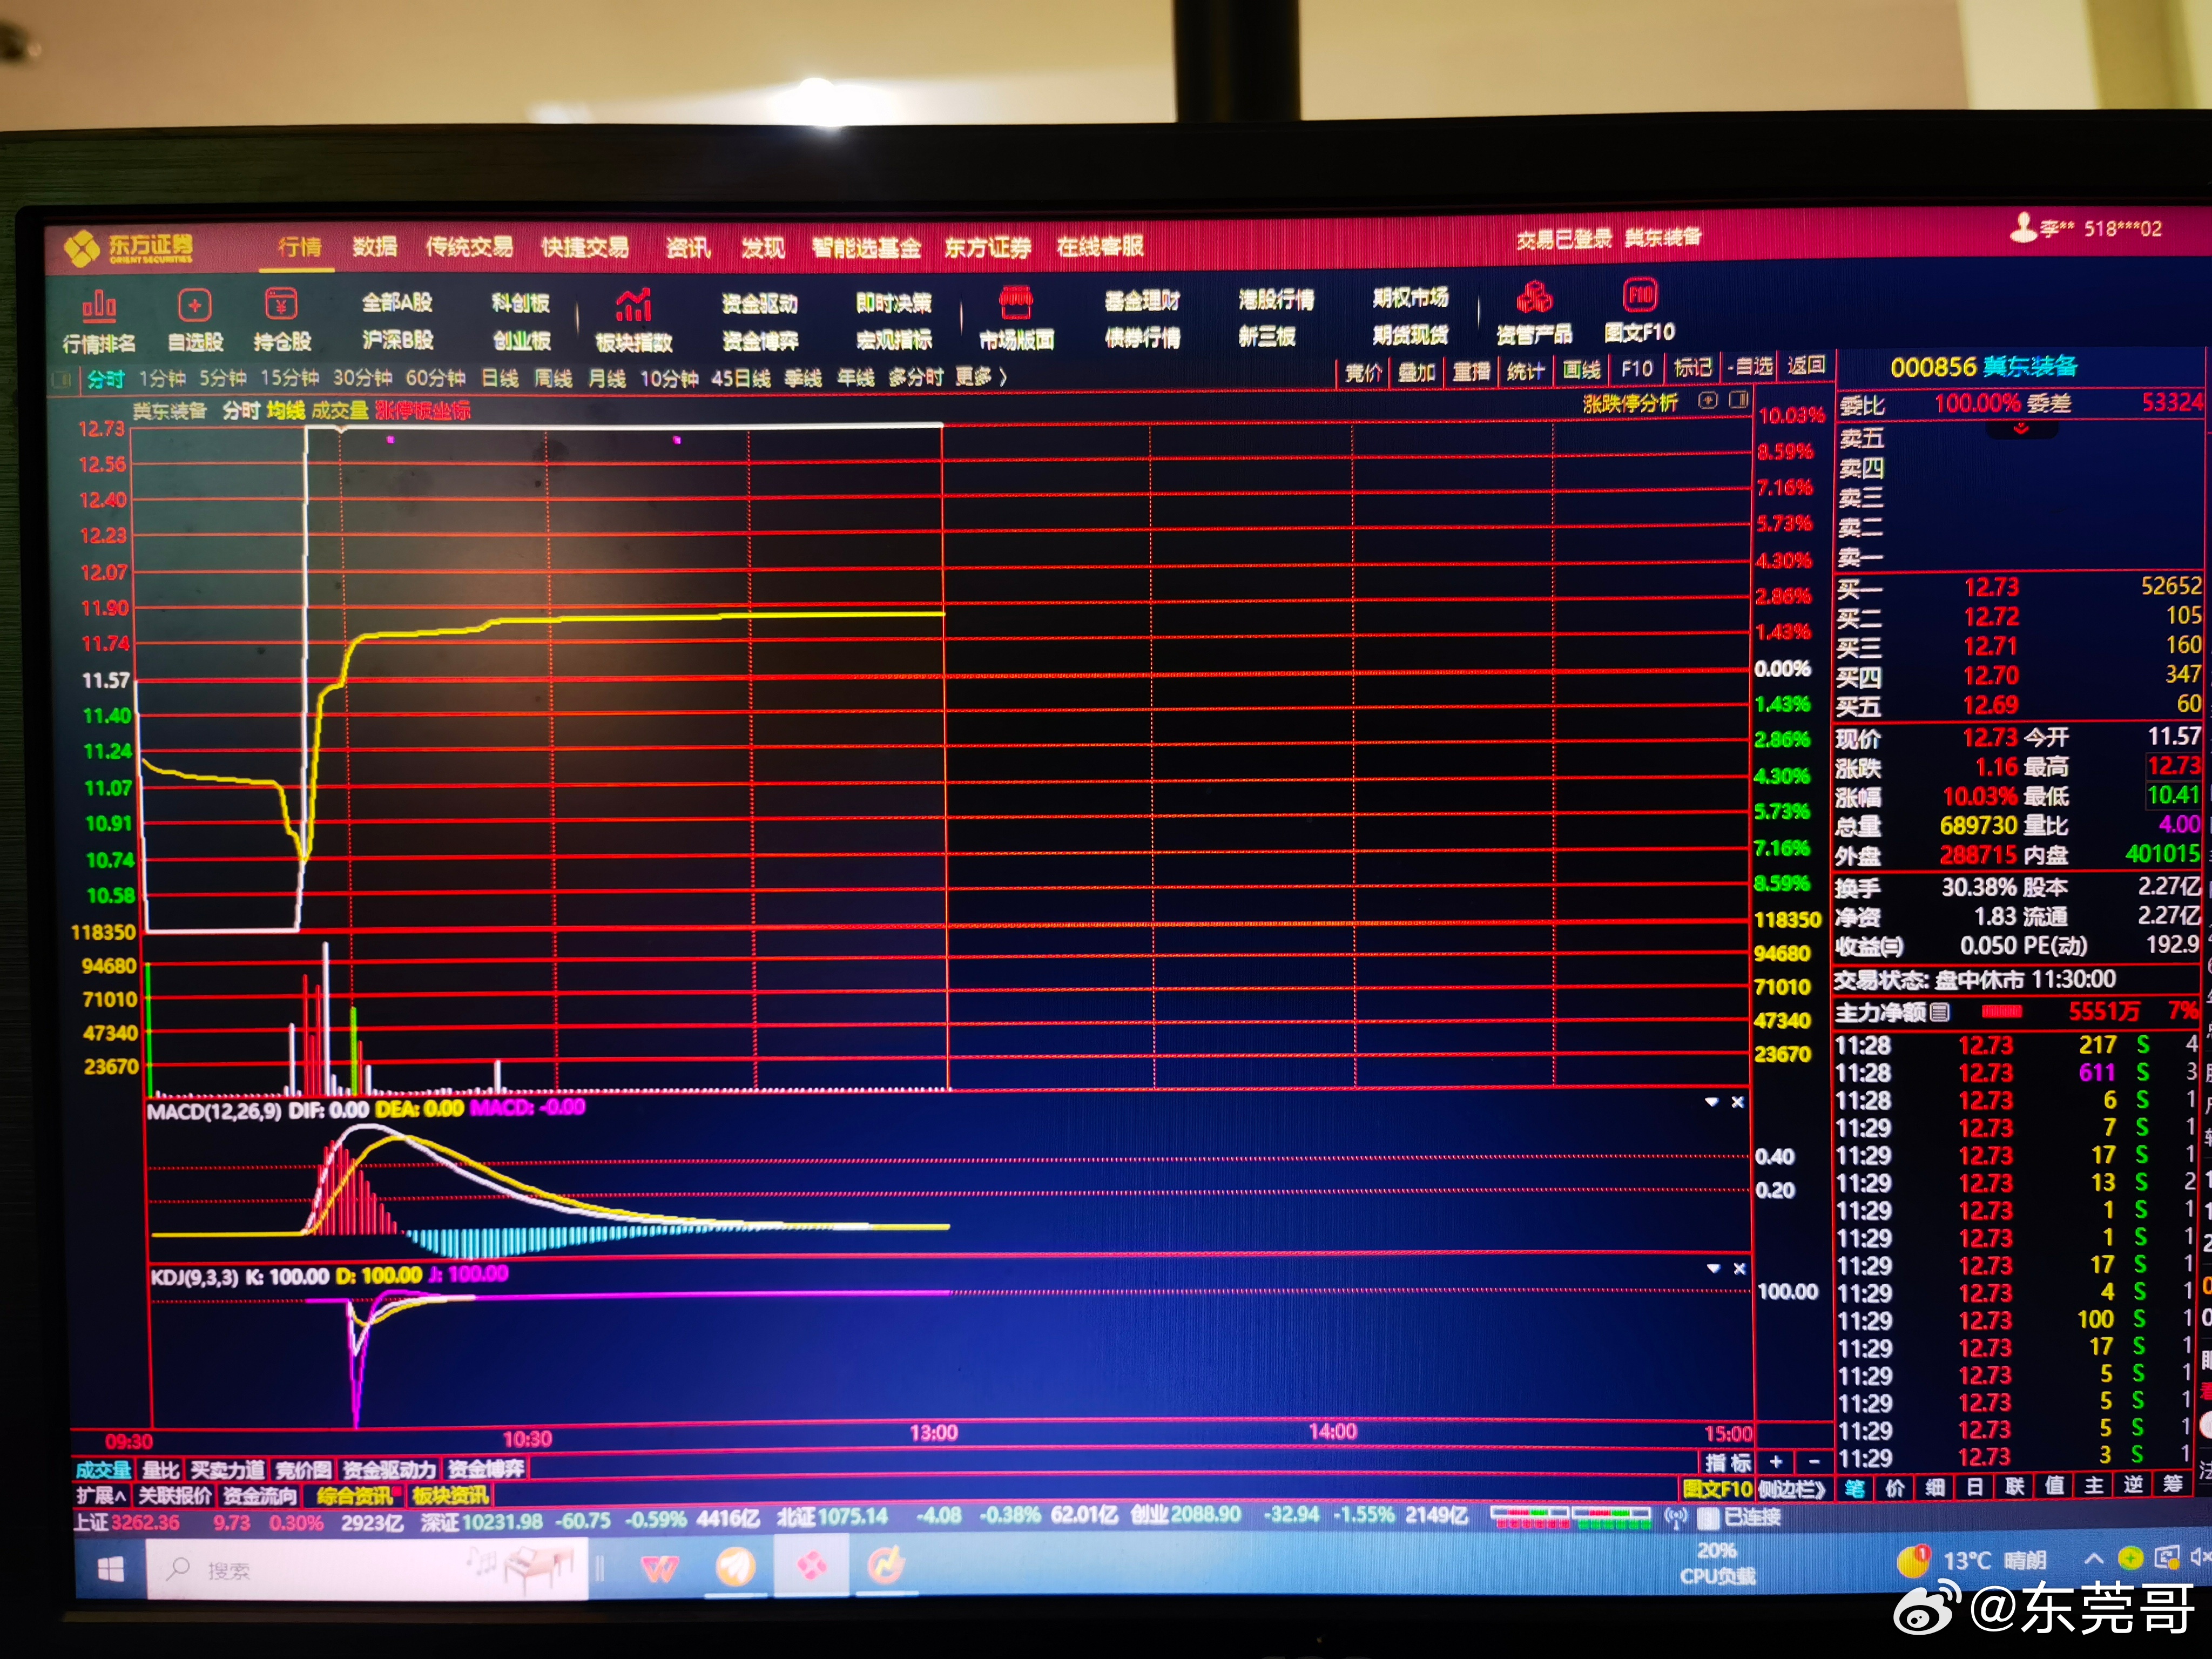Click the 返回 back button

(1805, 365)
